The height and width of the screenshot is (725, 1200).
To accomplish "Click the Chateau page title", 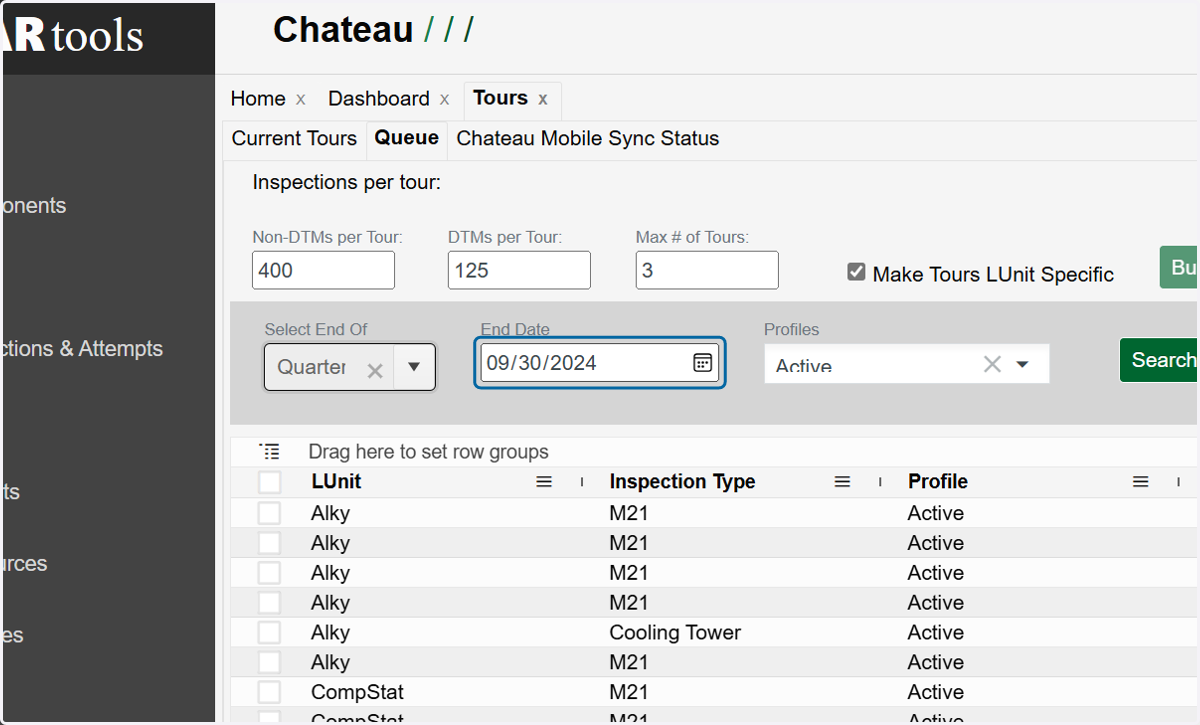I will (343, 30).
